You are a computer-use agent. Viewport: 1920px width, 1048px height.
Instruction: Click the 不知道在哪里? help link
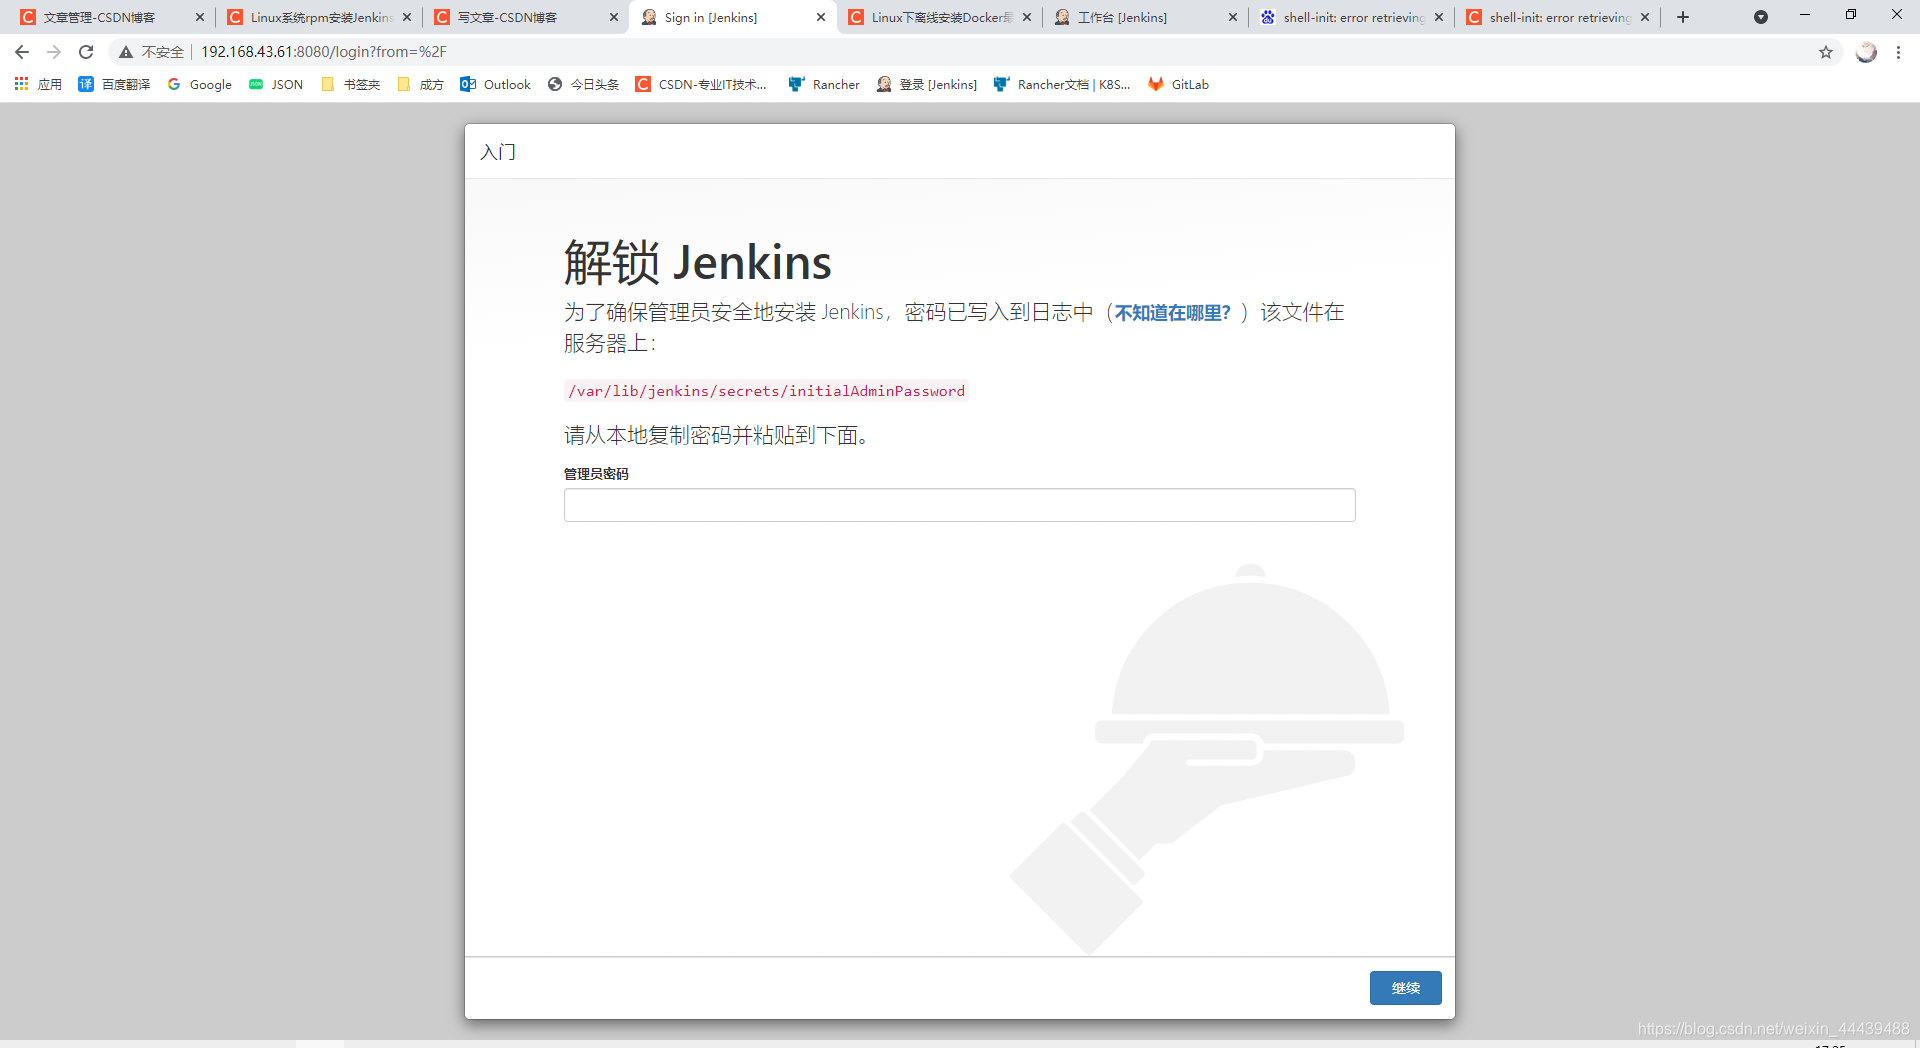click(x=1172, y=313)
